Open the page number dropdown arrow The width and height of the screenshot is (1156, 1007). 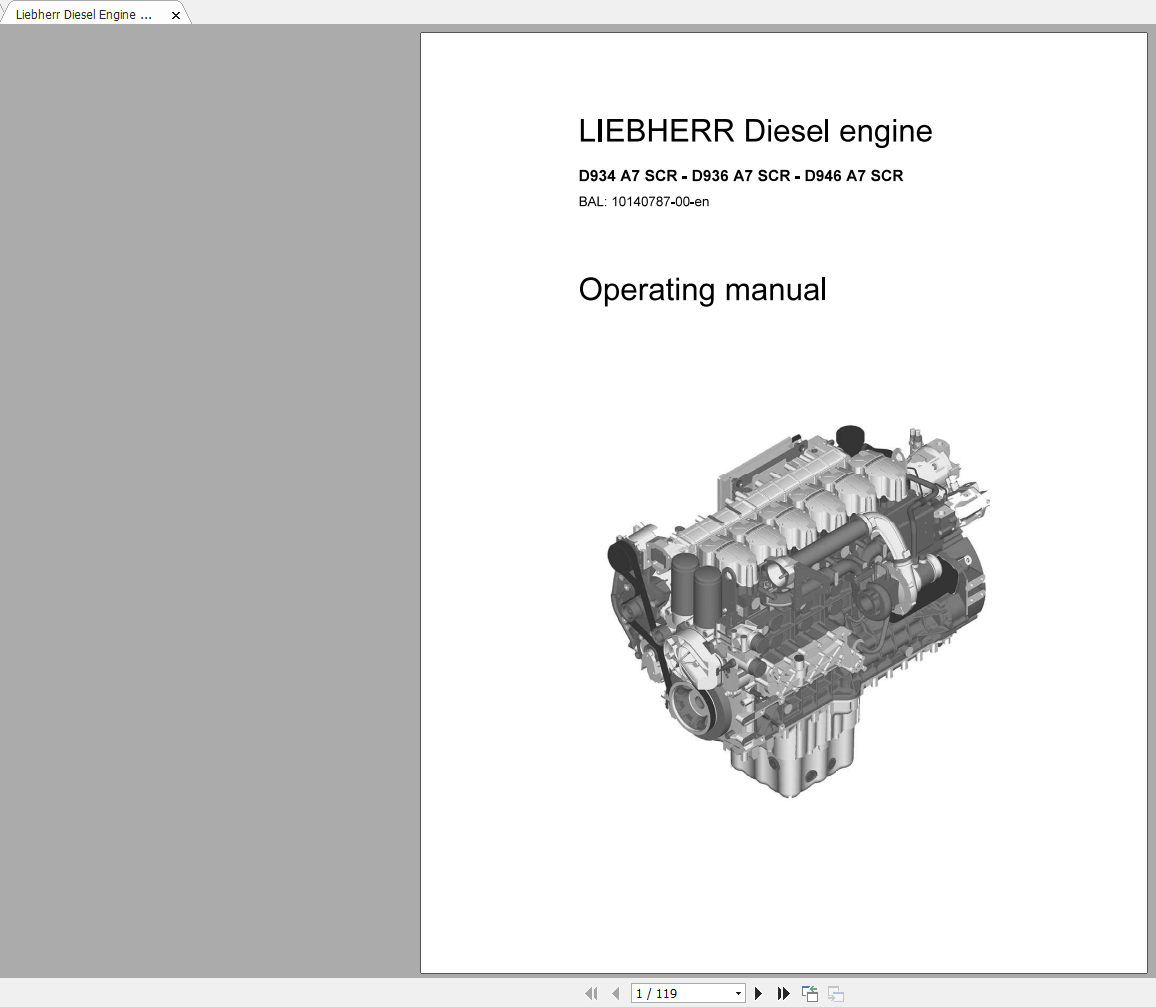tap(738, 994)
